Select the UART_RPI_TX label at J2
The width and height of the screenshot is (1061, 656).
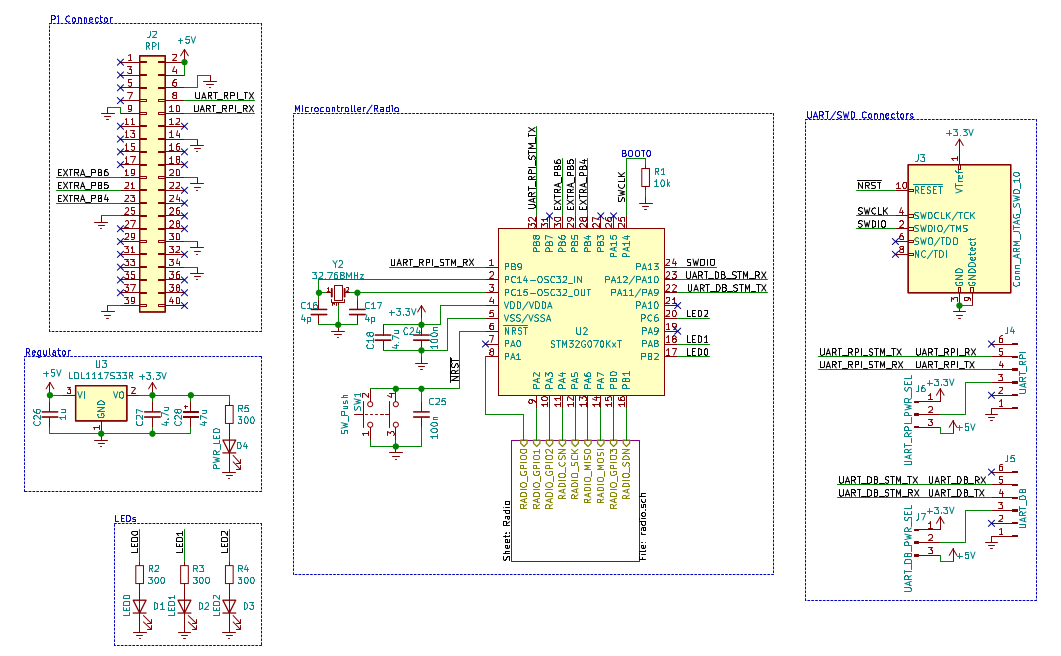[223, 96]
